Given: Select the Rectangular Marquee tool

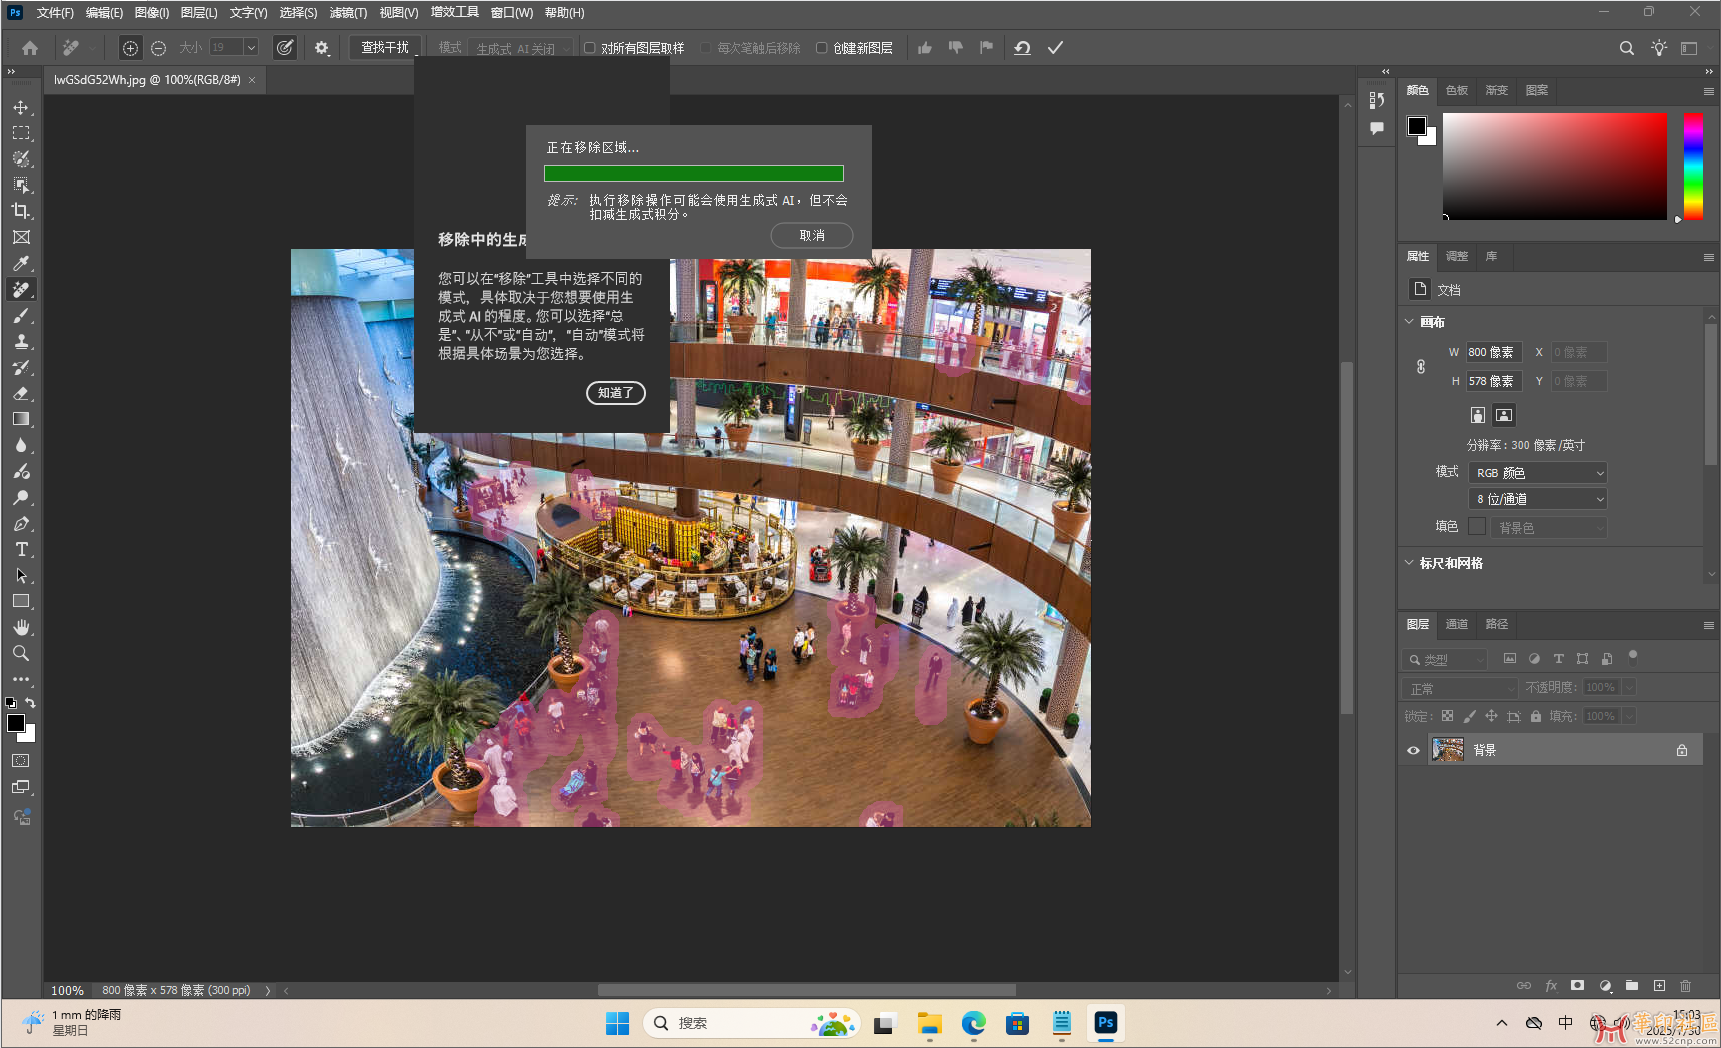Looking at the screenshot, I should 21,133.
